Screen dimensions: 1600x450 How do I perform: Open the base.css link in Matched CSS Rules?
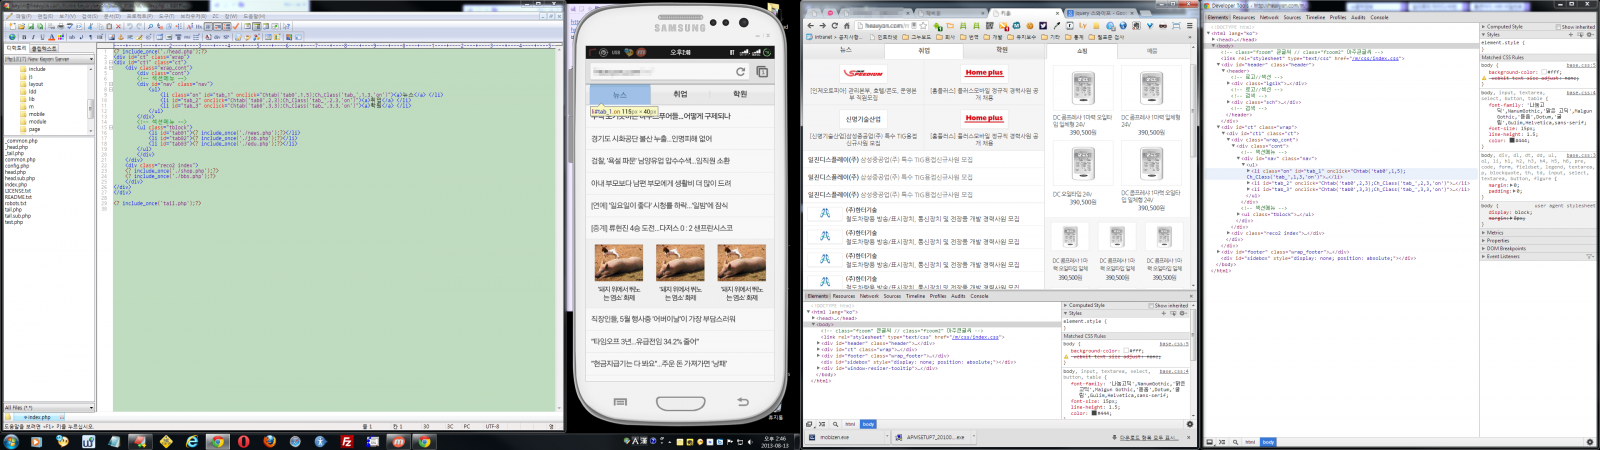(1174, 344)
